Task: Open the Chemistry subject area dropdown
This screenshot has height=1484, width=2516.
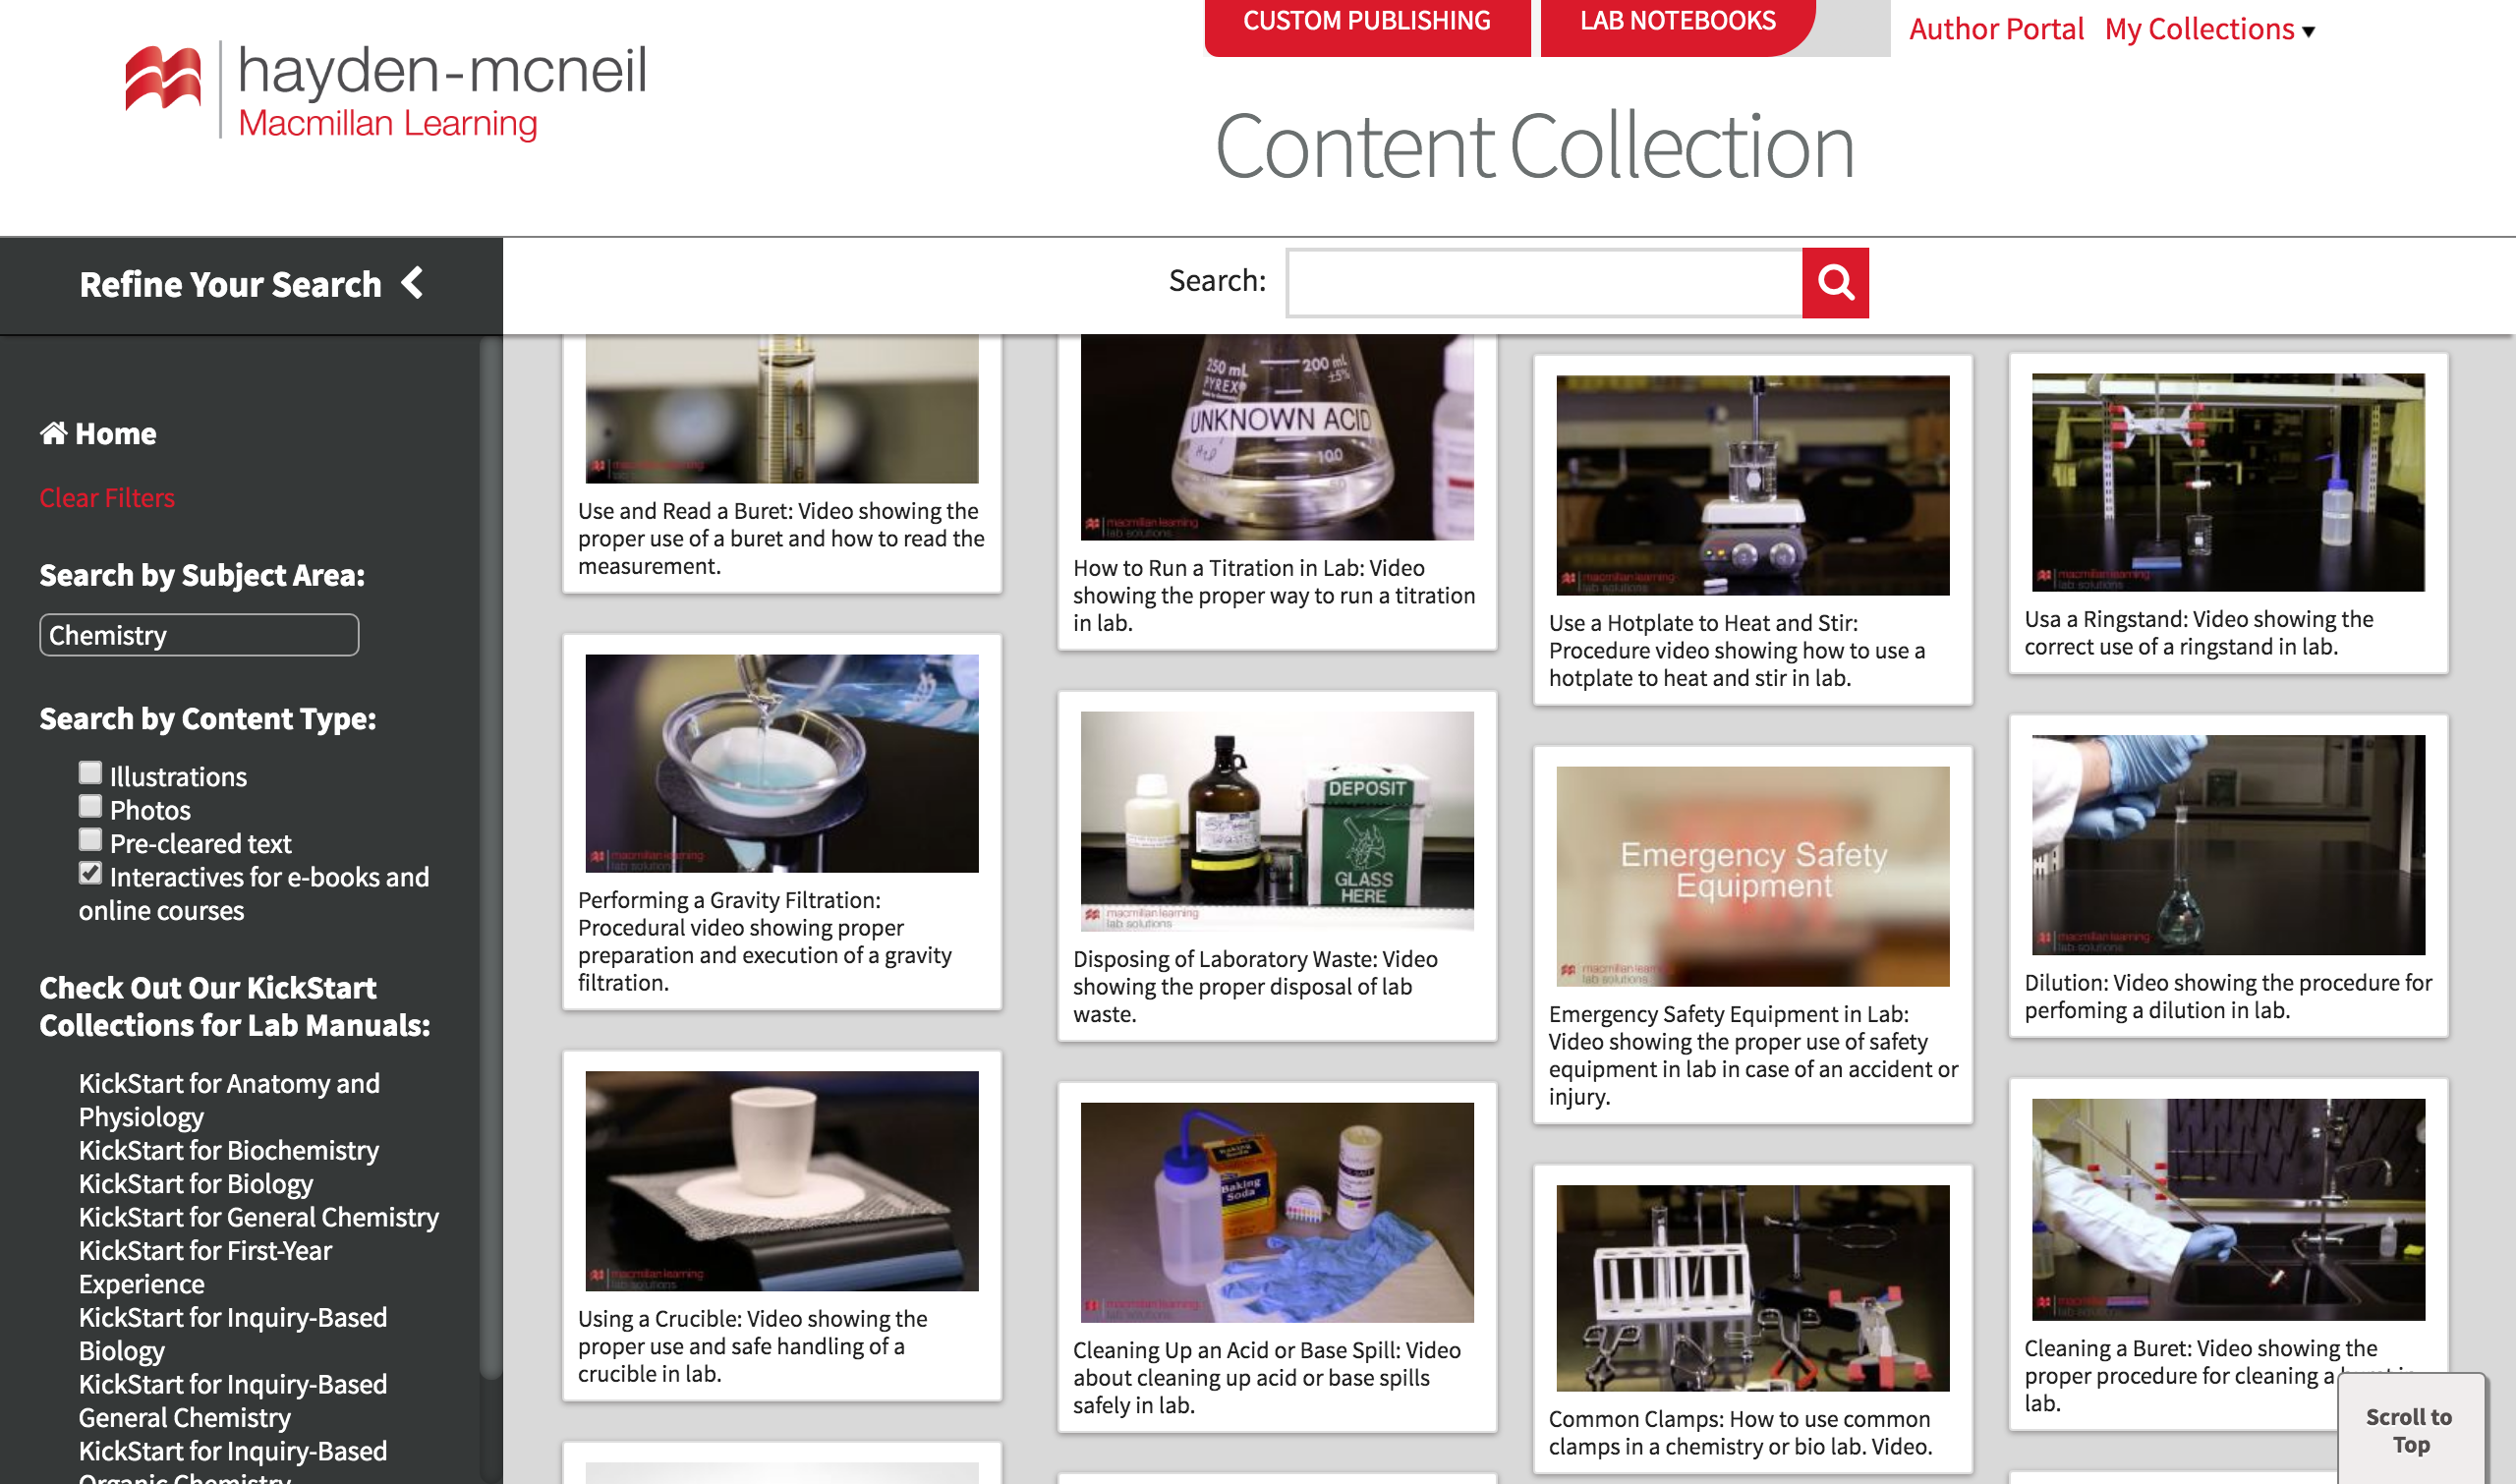Action: 199,635
